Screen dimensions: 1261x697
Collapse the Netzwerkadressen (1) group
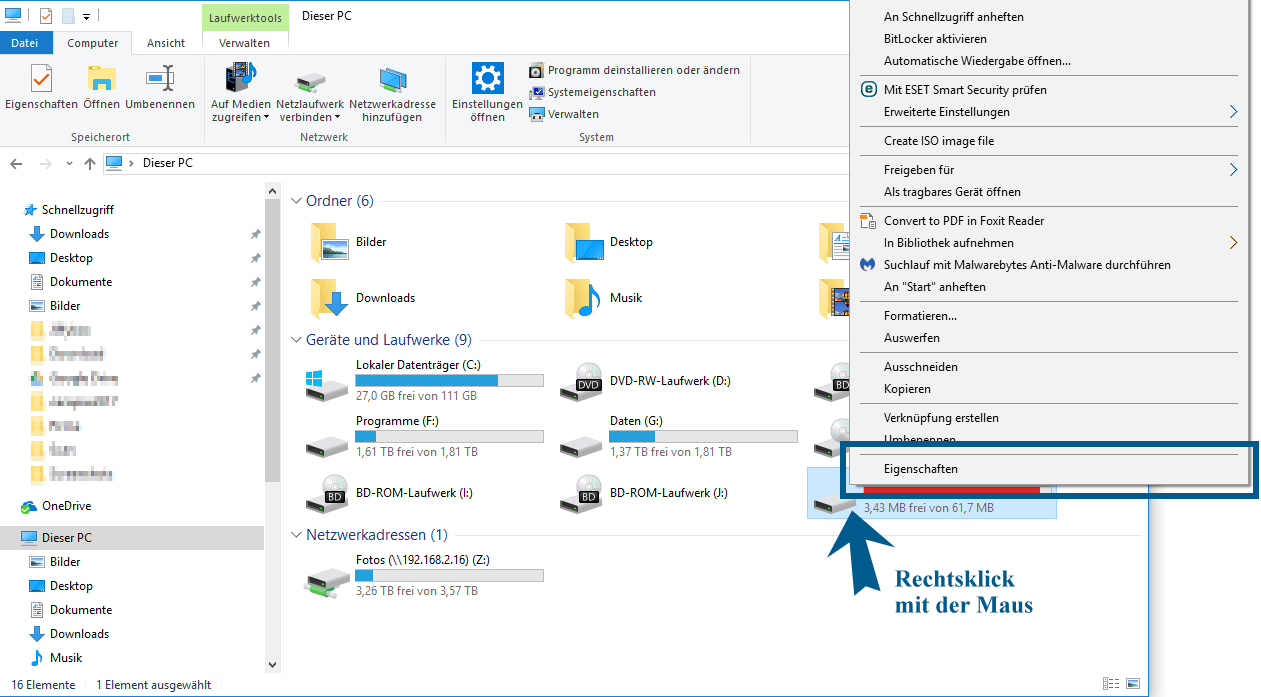coord(296,535)
